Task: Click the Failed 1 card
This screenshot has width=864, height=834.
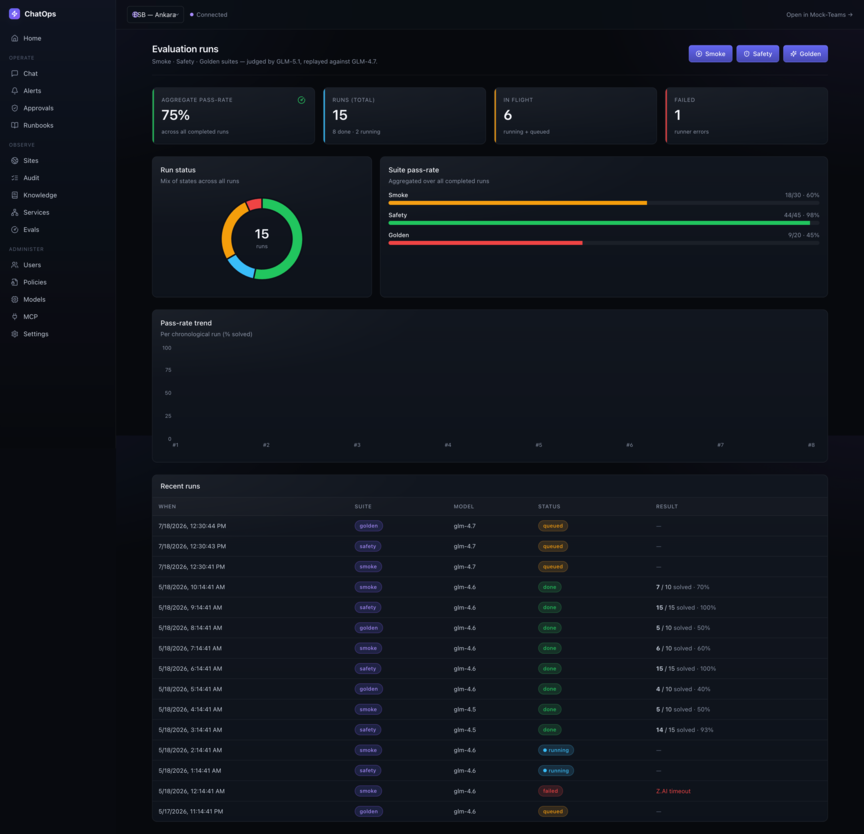Action: (x=746, y=116)
